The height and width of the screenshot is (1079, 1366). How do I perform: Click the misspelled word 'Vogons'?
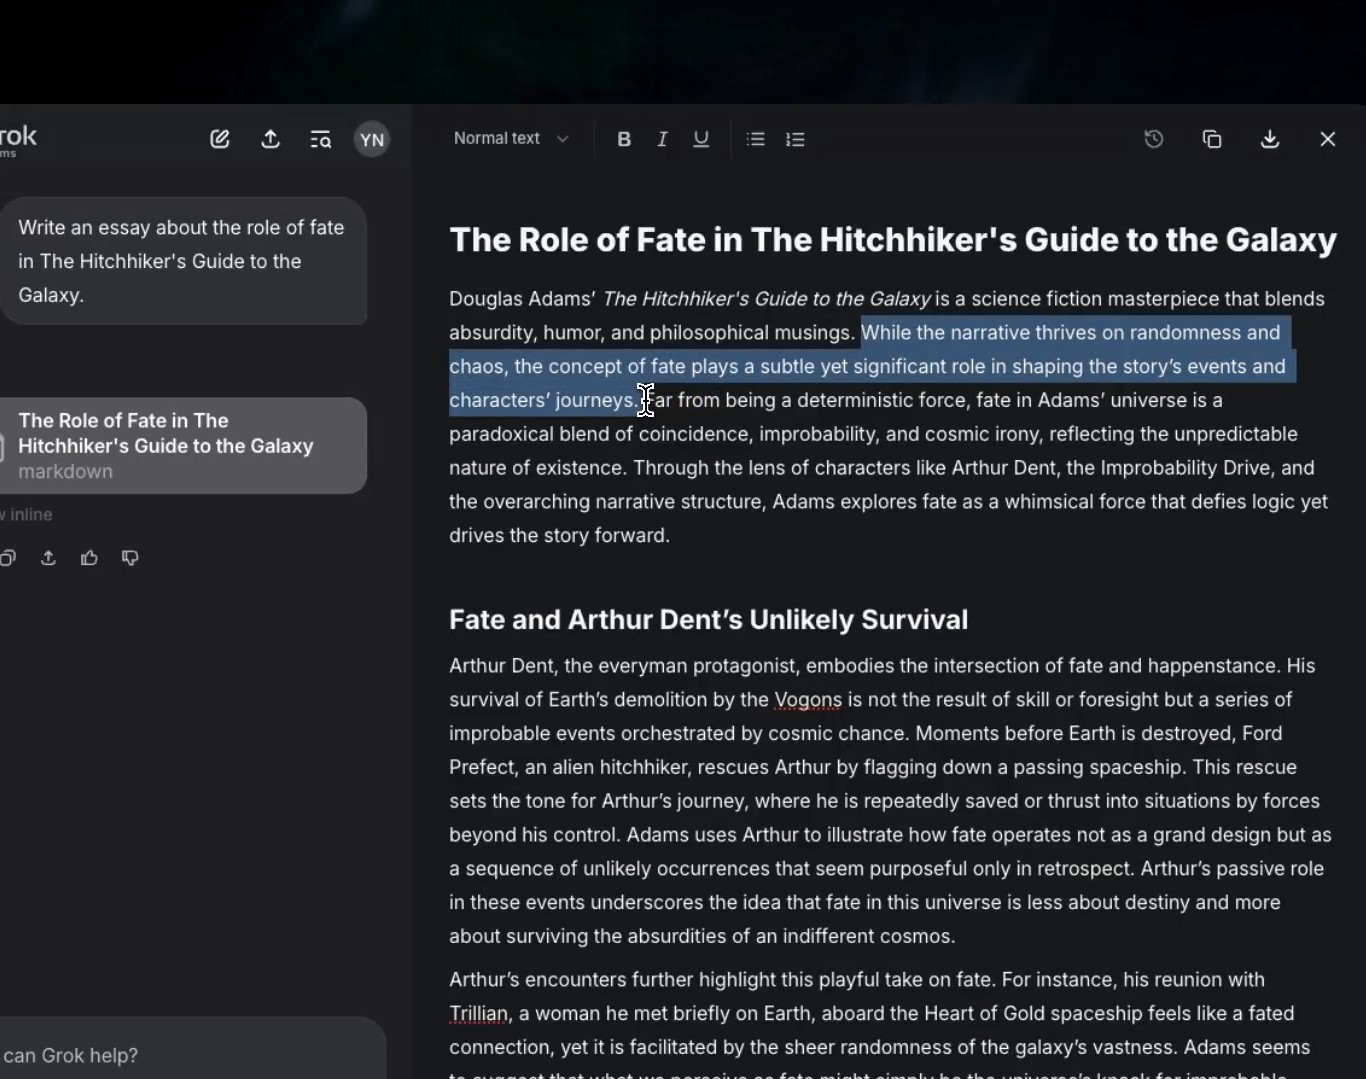808,700
